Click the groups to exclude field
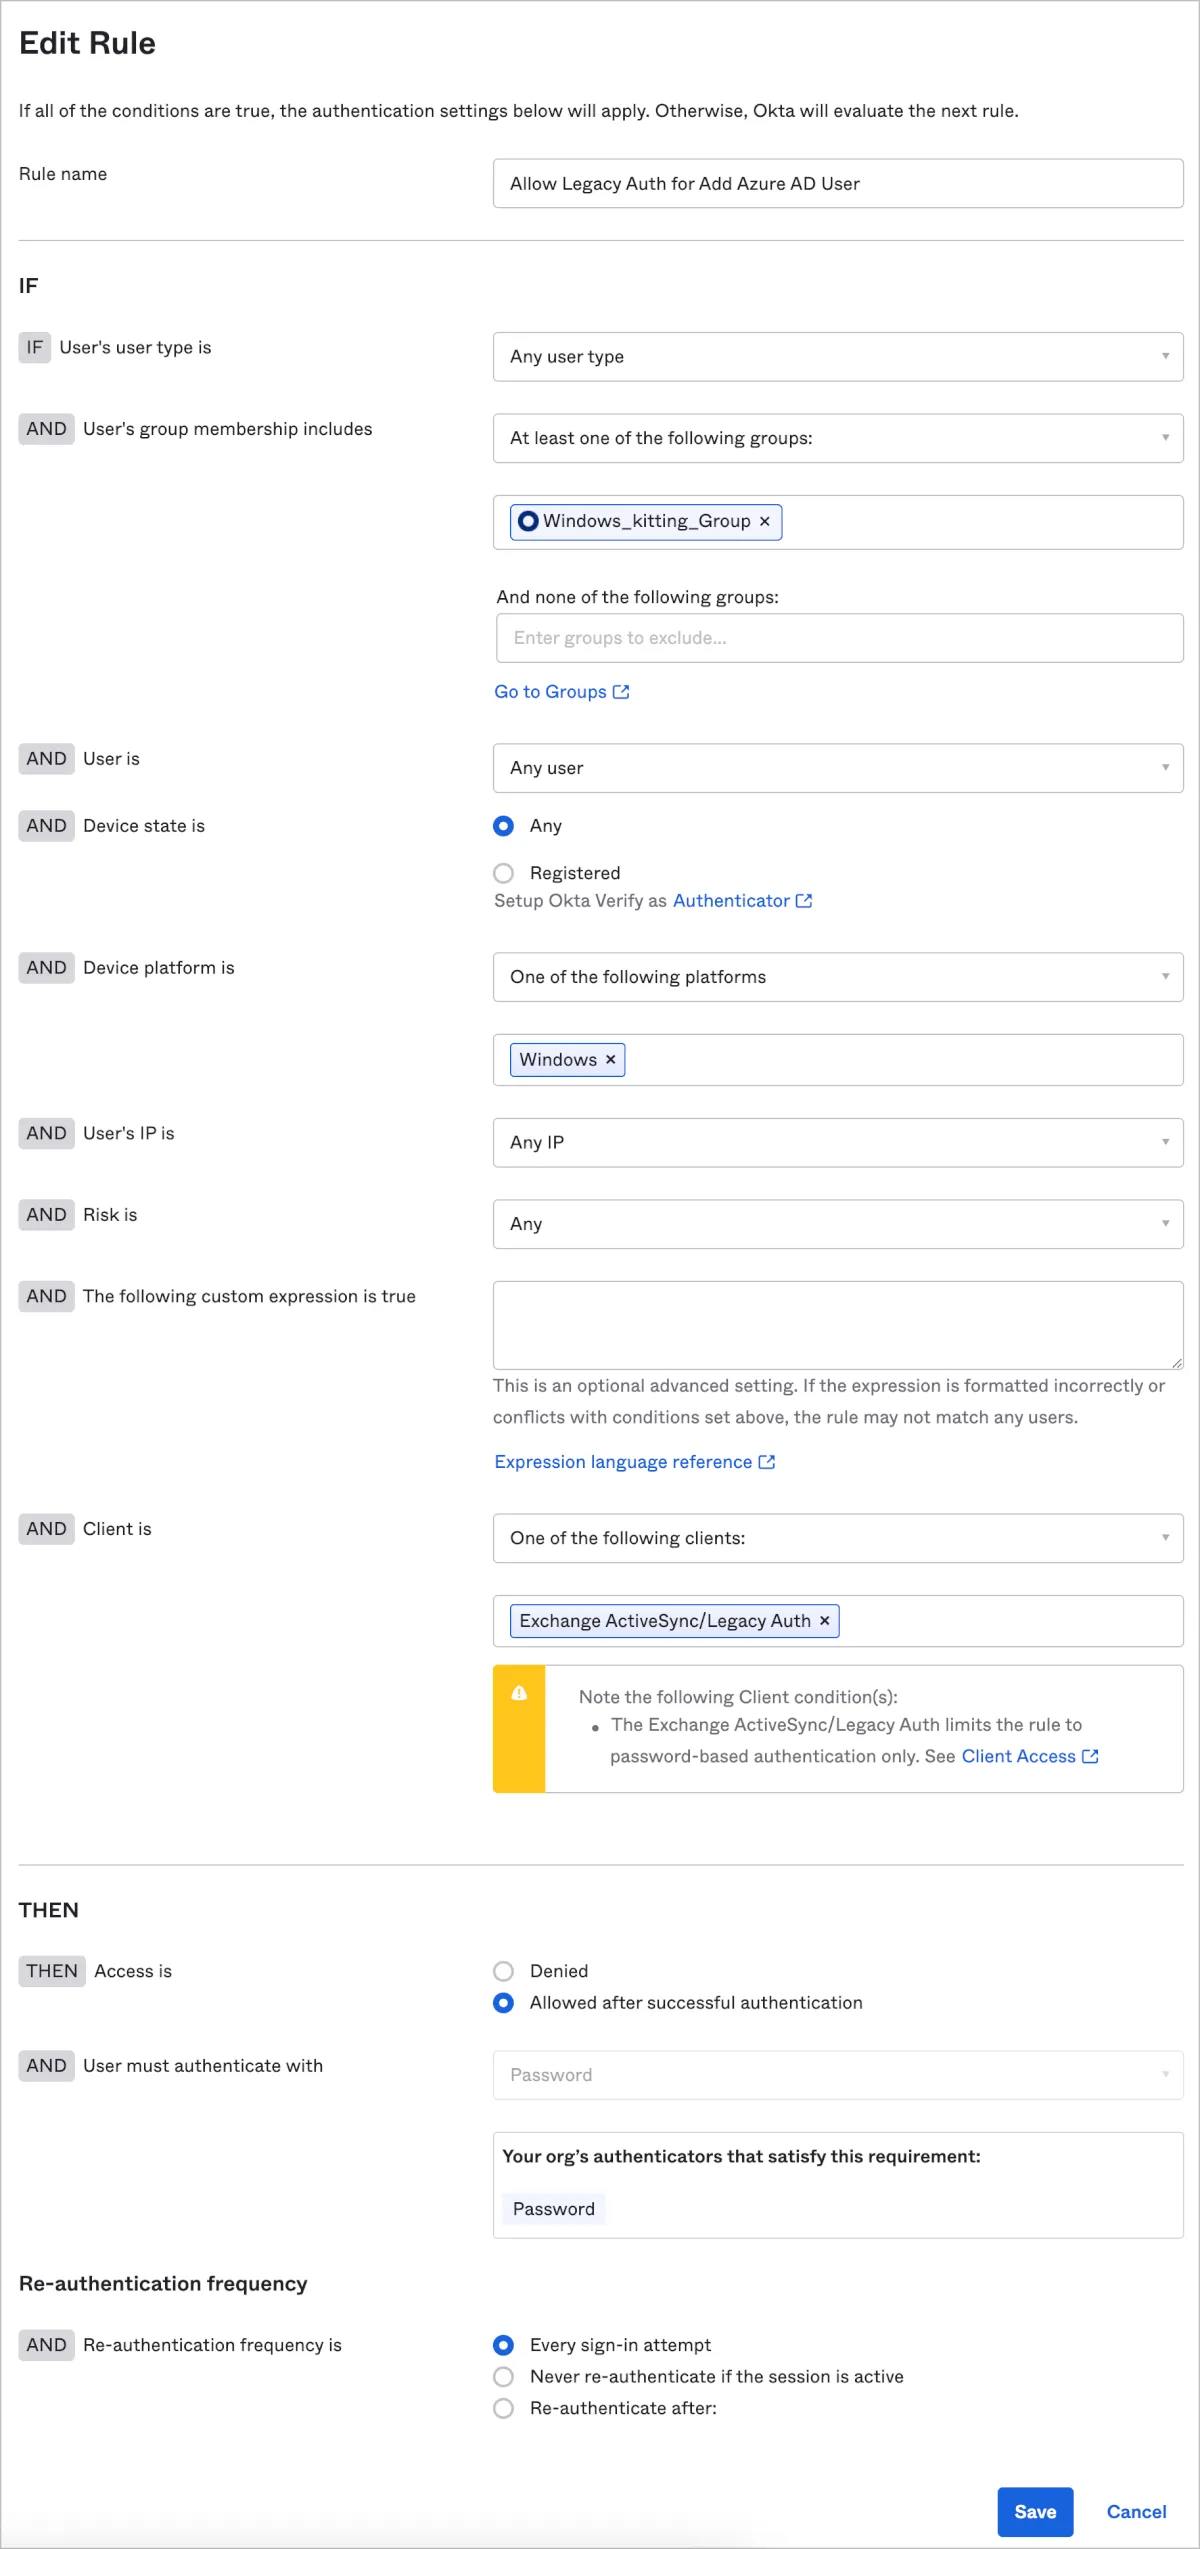 tap(840, 638)
